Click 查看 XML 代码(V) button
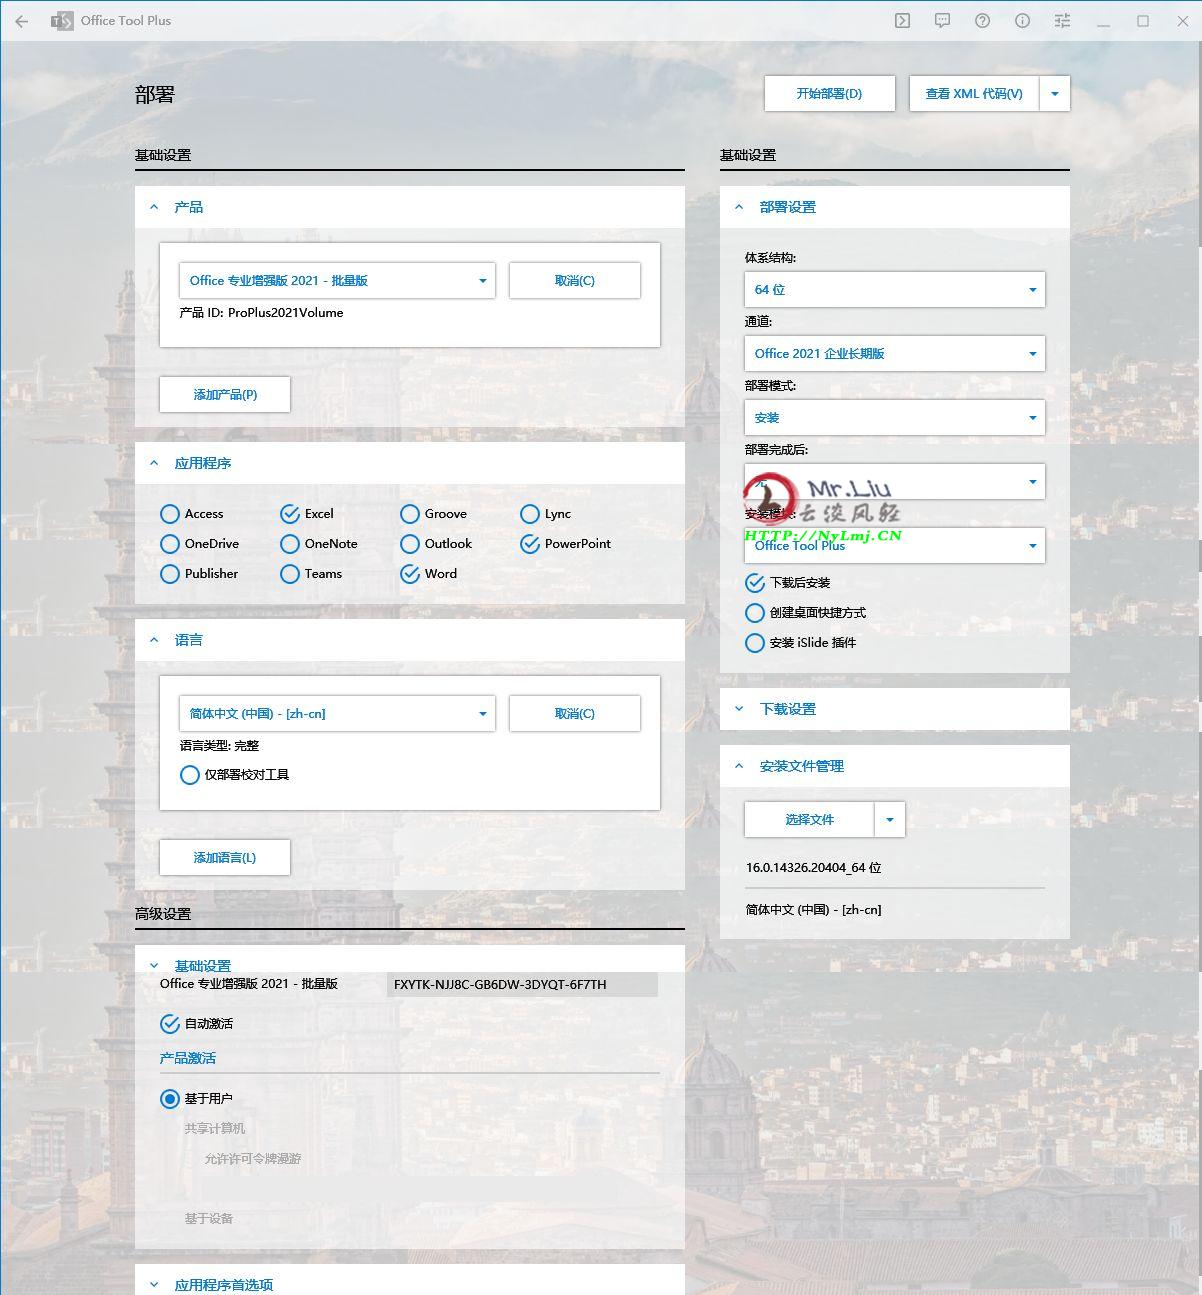Image resolution: width=1202 pixels, height=1295 pixels. click(x=974, y=94)
